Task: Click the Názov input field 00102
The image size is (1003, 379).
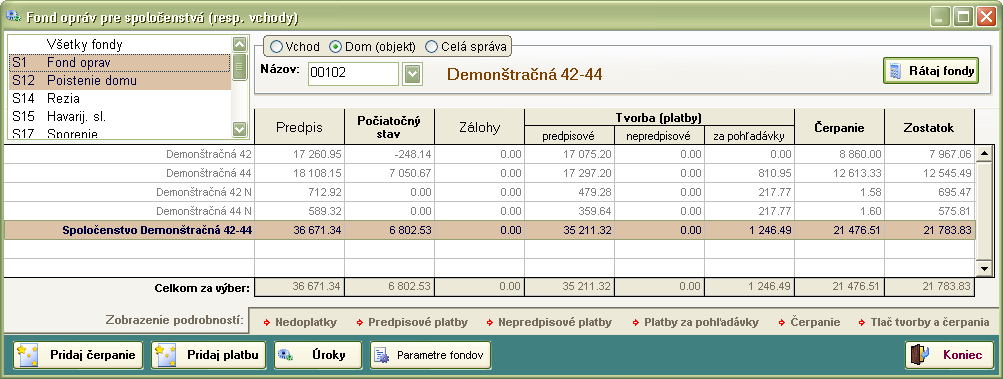Action: [x=353, y=74]
